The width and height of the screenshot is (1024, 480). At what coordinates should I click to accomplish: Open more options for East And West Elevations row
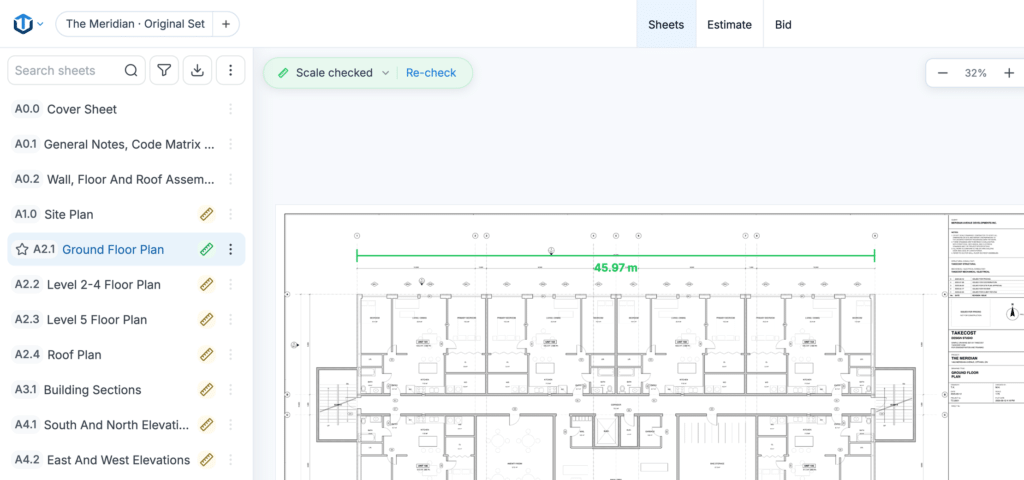[230, 460]
